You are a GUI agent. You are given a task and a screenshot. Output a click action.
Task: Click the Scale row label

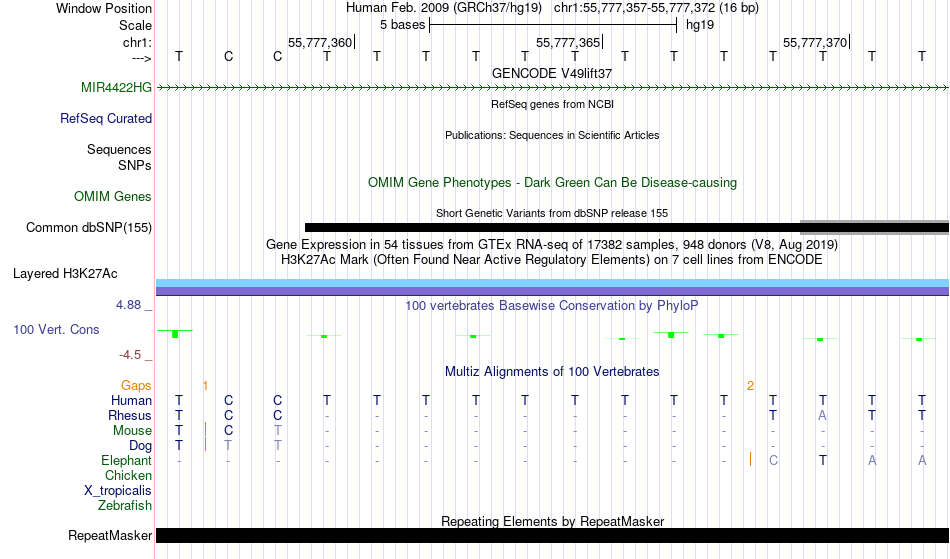135,25
